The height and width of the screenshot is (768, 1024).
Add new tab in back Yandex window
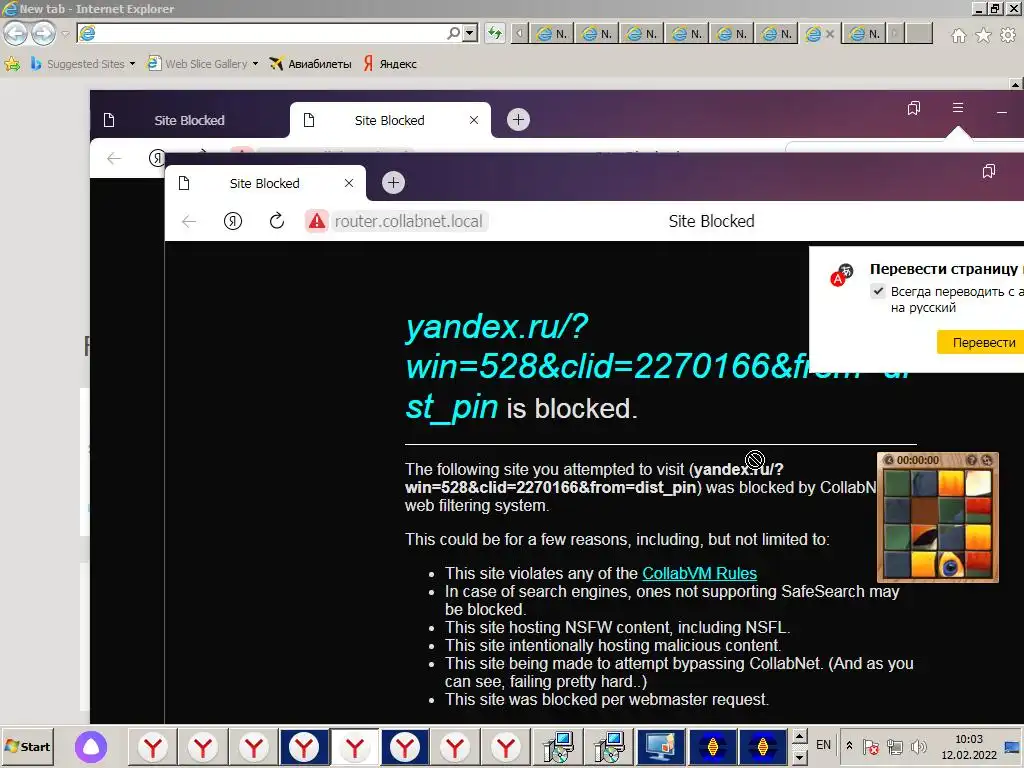(x=519, y=120)
